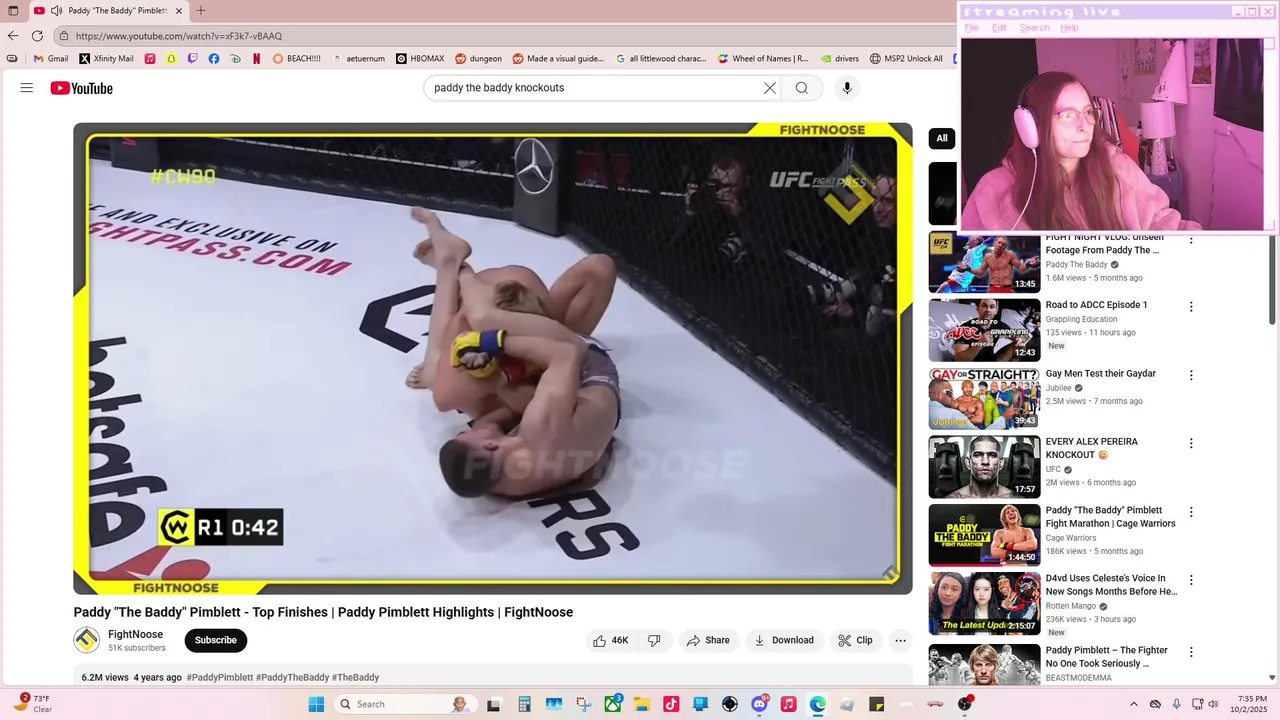Image resolution: width=1280 pixels, height=720 pixels.
Task: Open the Wheel of Names bookmark
Action: pos(762,59)
